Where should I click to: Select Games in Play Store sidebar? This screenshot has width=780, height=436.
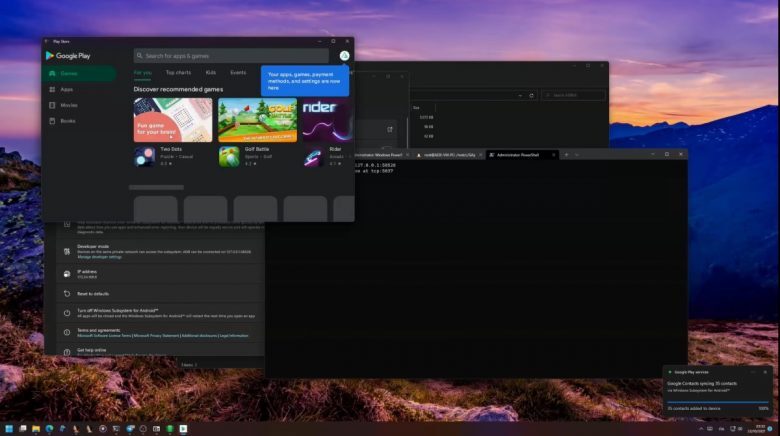(x=80, y=73)
